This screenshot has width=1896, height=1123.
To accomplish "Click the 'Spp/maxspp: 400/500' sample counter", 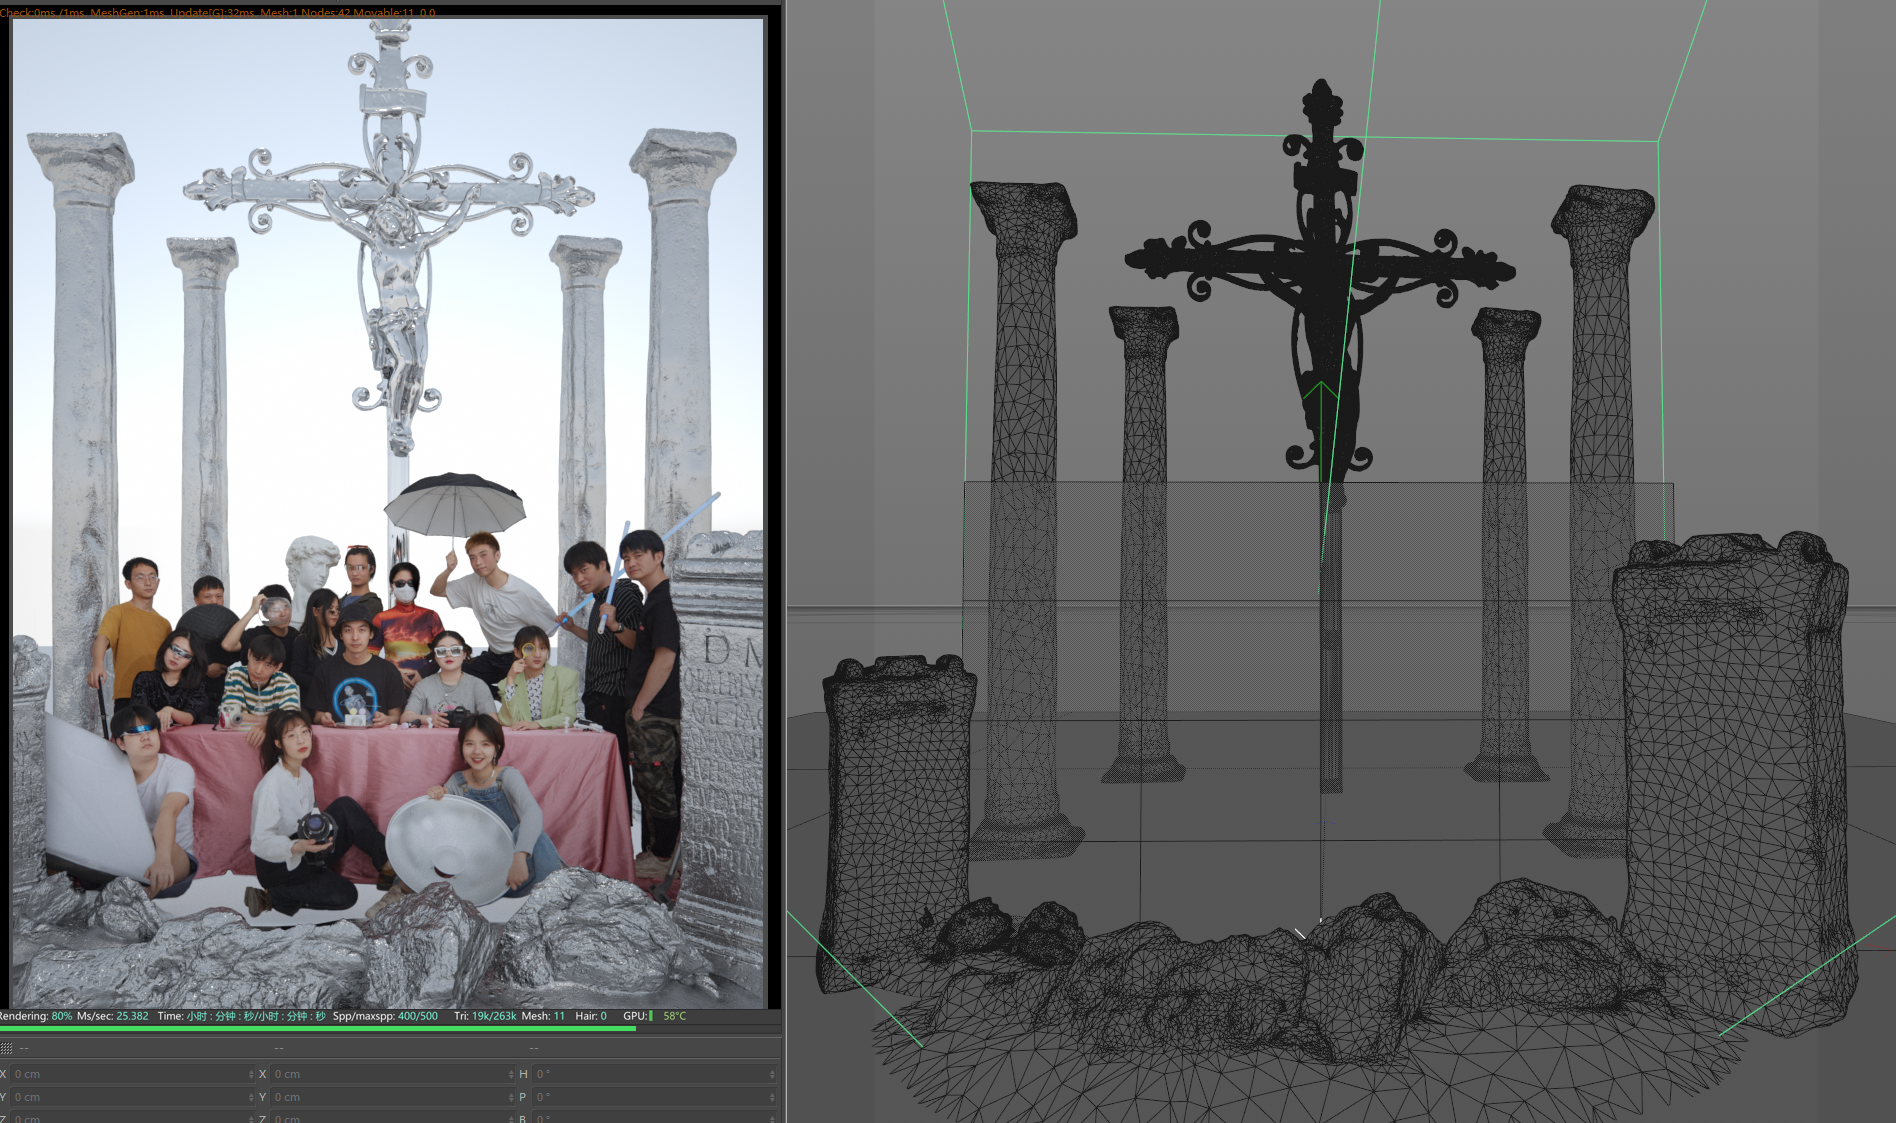I will pyautogui.click(x=385, y=1016).
